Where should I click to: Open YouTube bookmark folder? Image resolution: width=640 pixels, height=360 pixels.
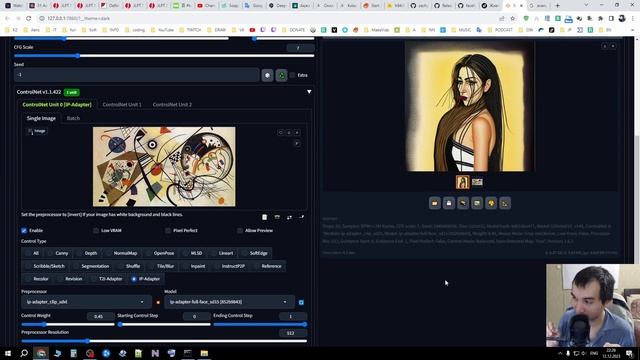coord(162,30)
